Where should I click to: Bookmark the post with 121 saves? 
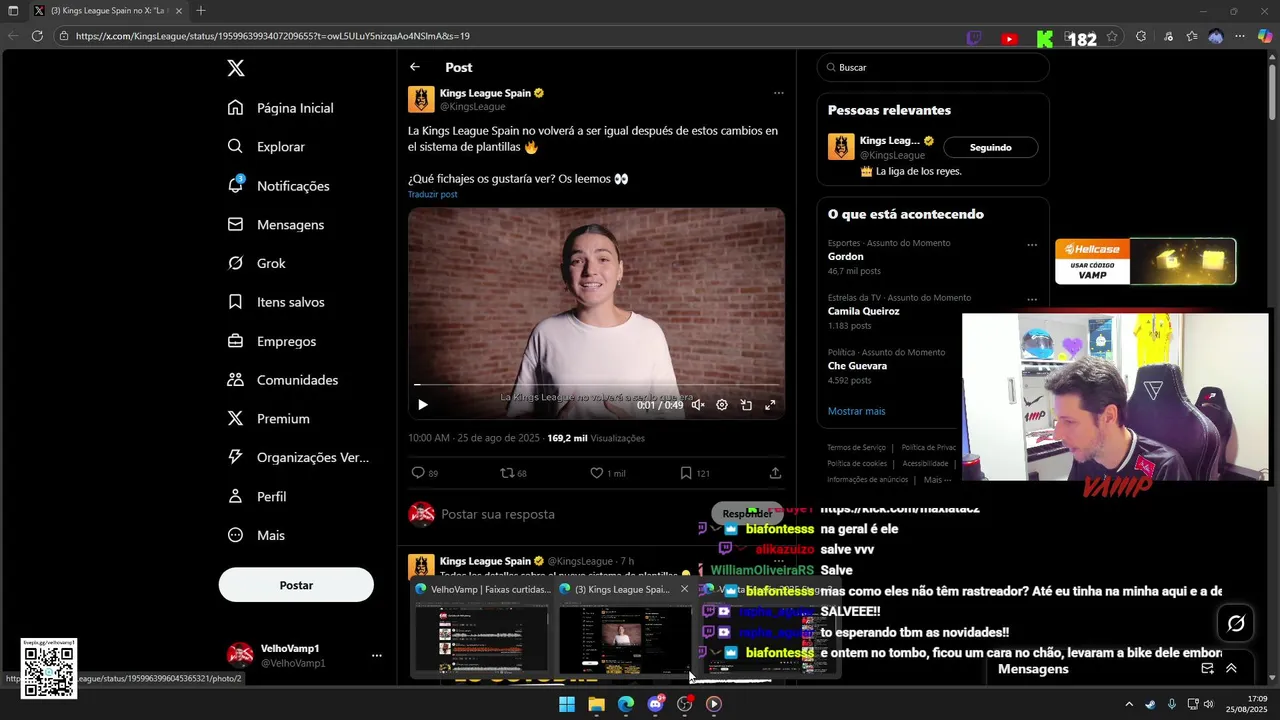[695, 473]
